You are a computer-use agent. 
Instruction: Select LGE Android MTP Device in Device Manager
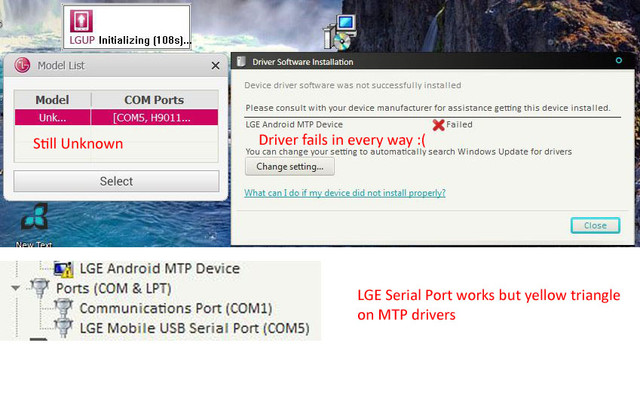click(x=160, y=269)
